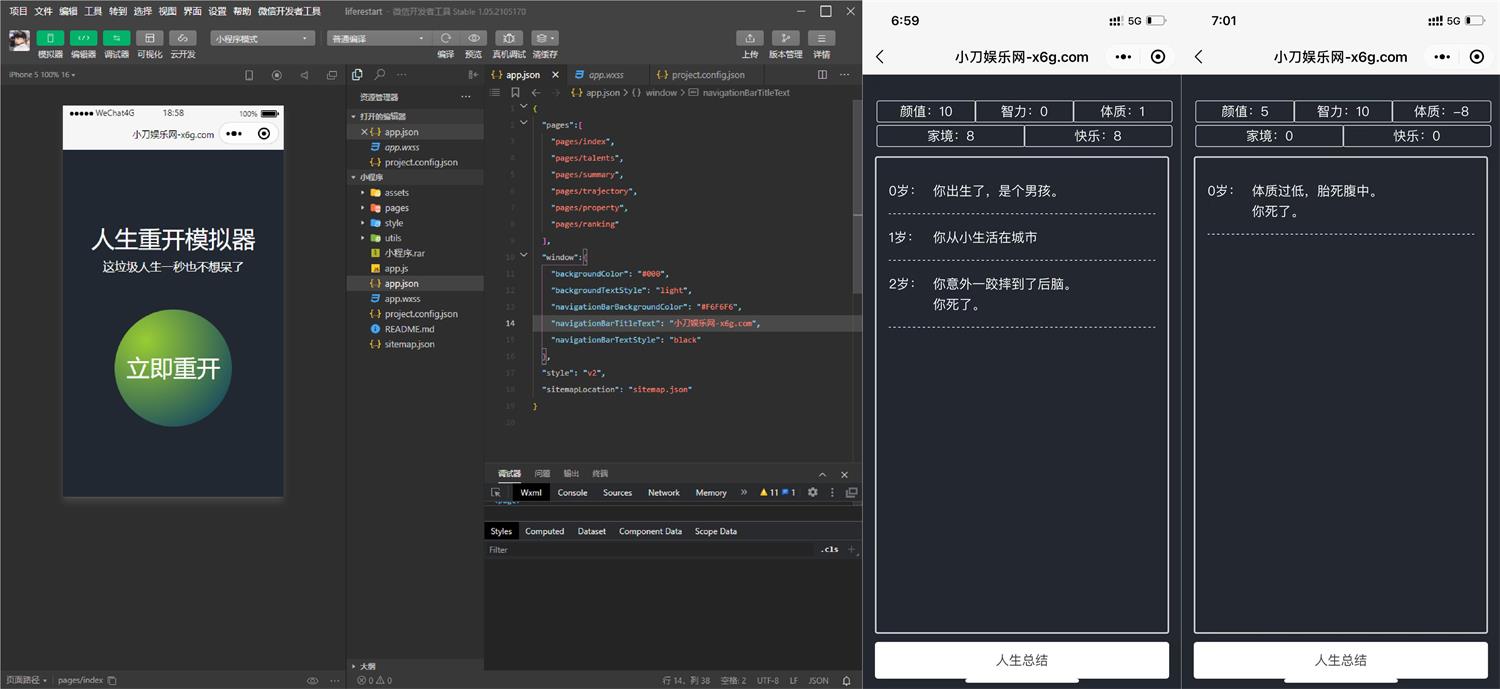1500x689 pixels.
Task: Toggle the page path visibility eye icon
Action: [x=313, y=680]
